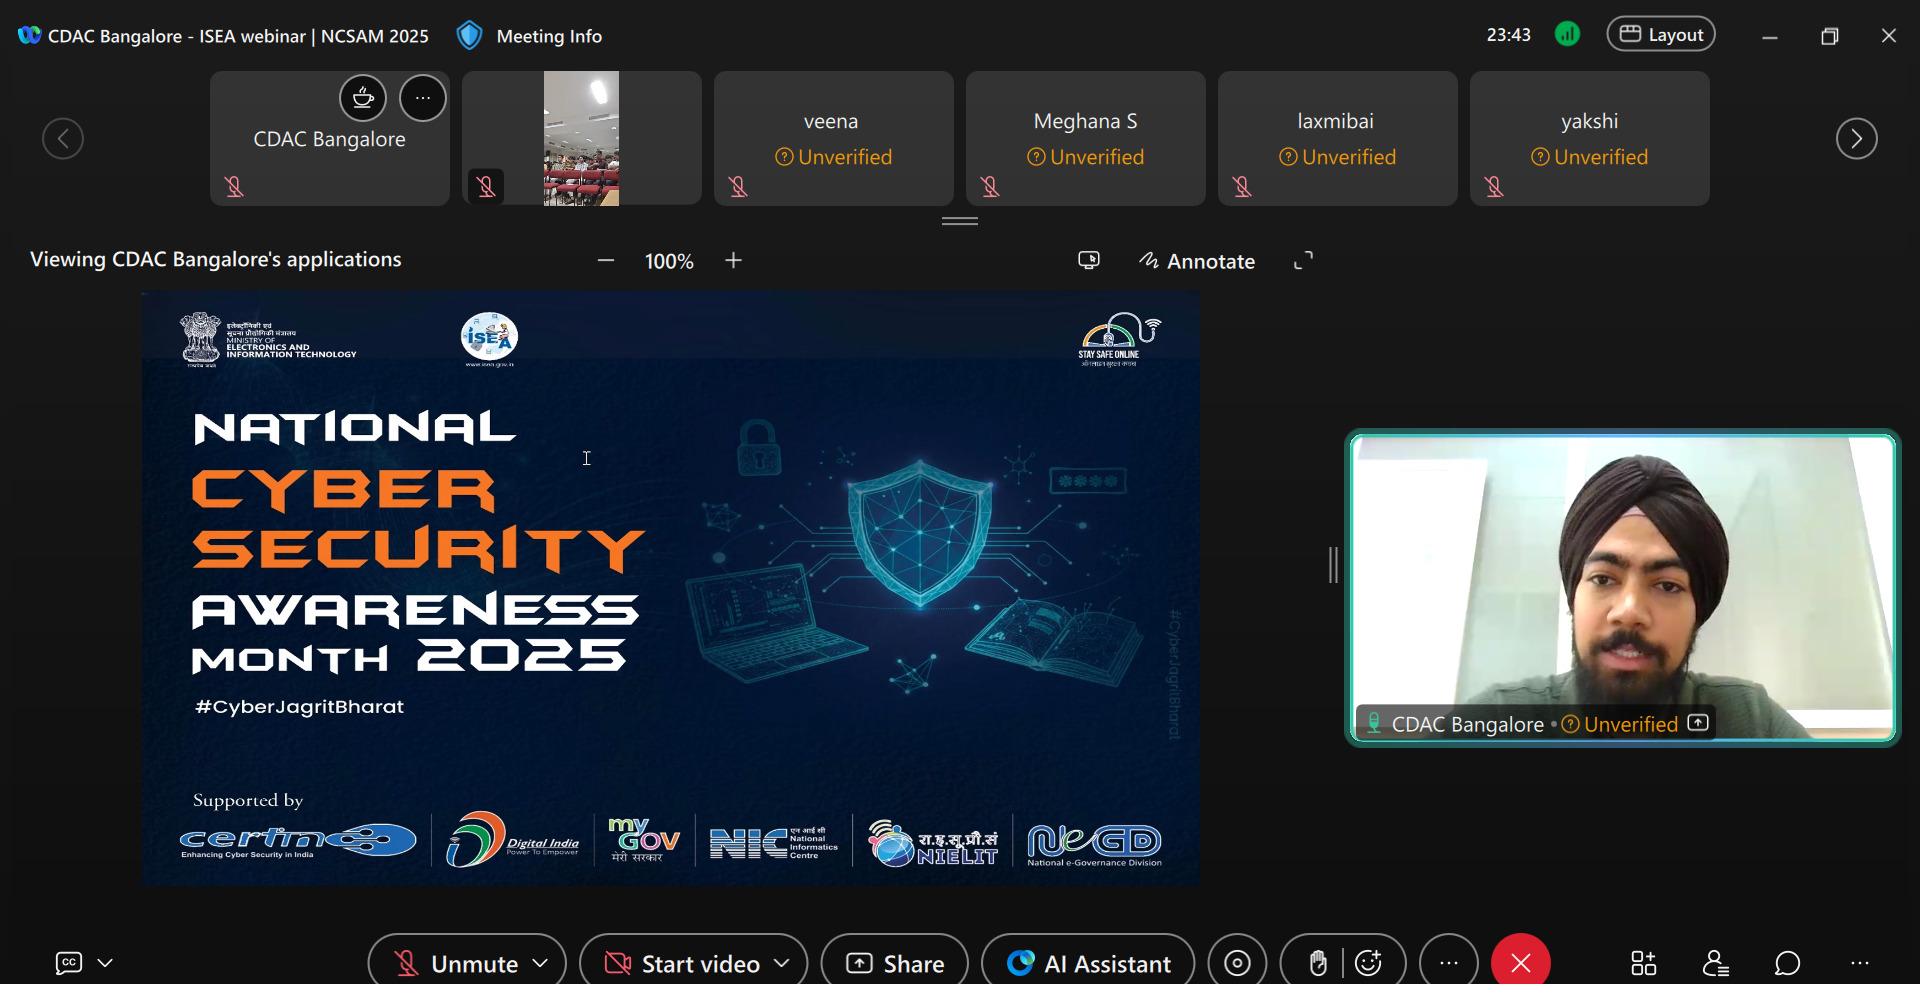
Task: Zoom in shared content with plus button
Action: (x=734, y=261)
